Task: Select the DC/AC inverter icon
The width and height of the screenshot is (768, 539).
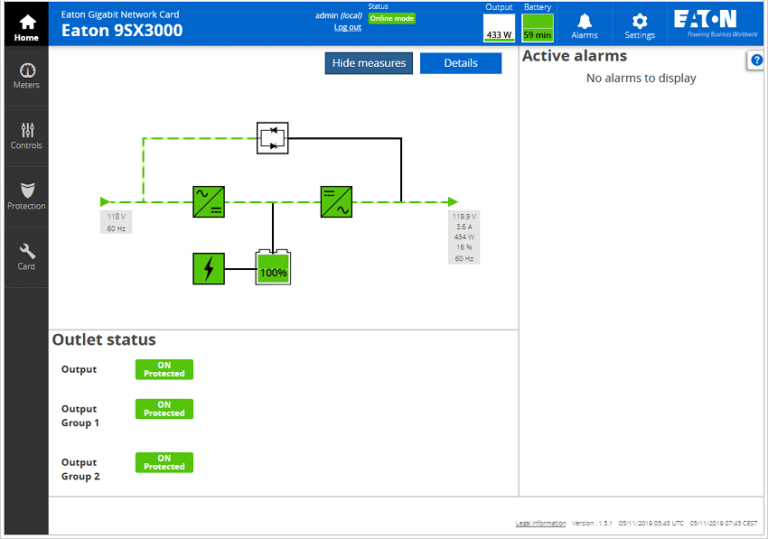Action: 336,202
